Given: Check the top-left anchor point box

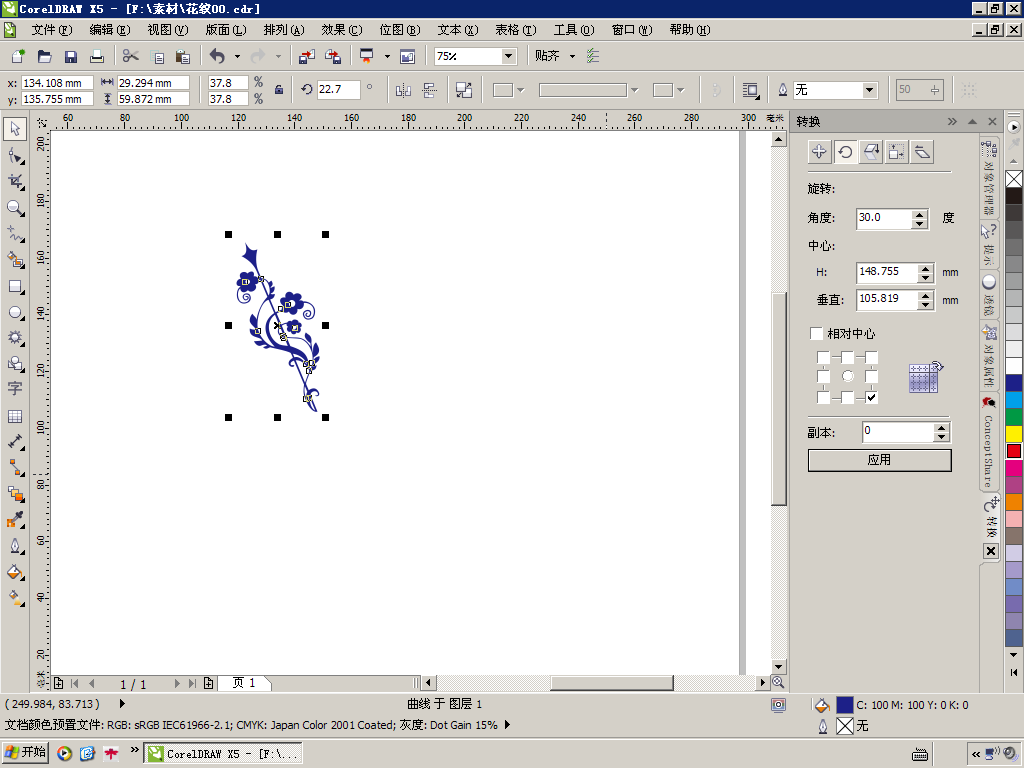Looking at the screenshot, I should [823, 357].
